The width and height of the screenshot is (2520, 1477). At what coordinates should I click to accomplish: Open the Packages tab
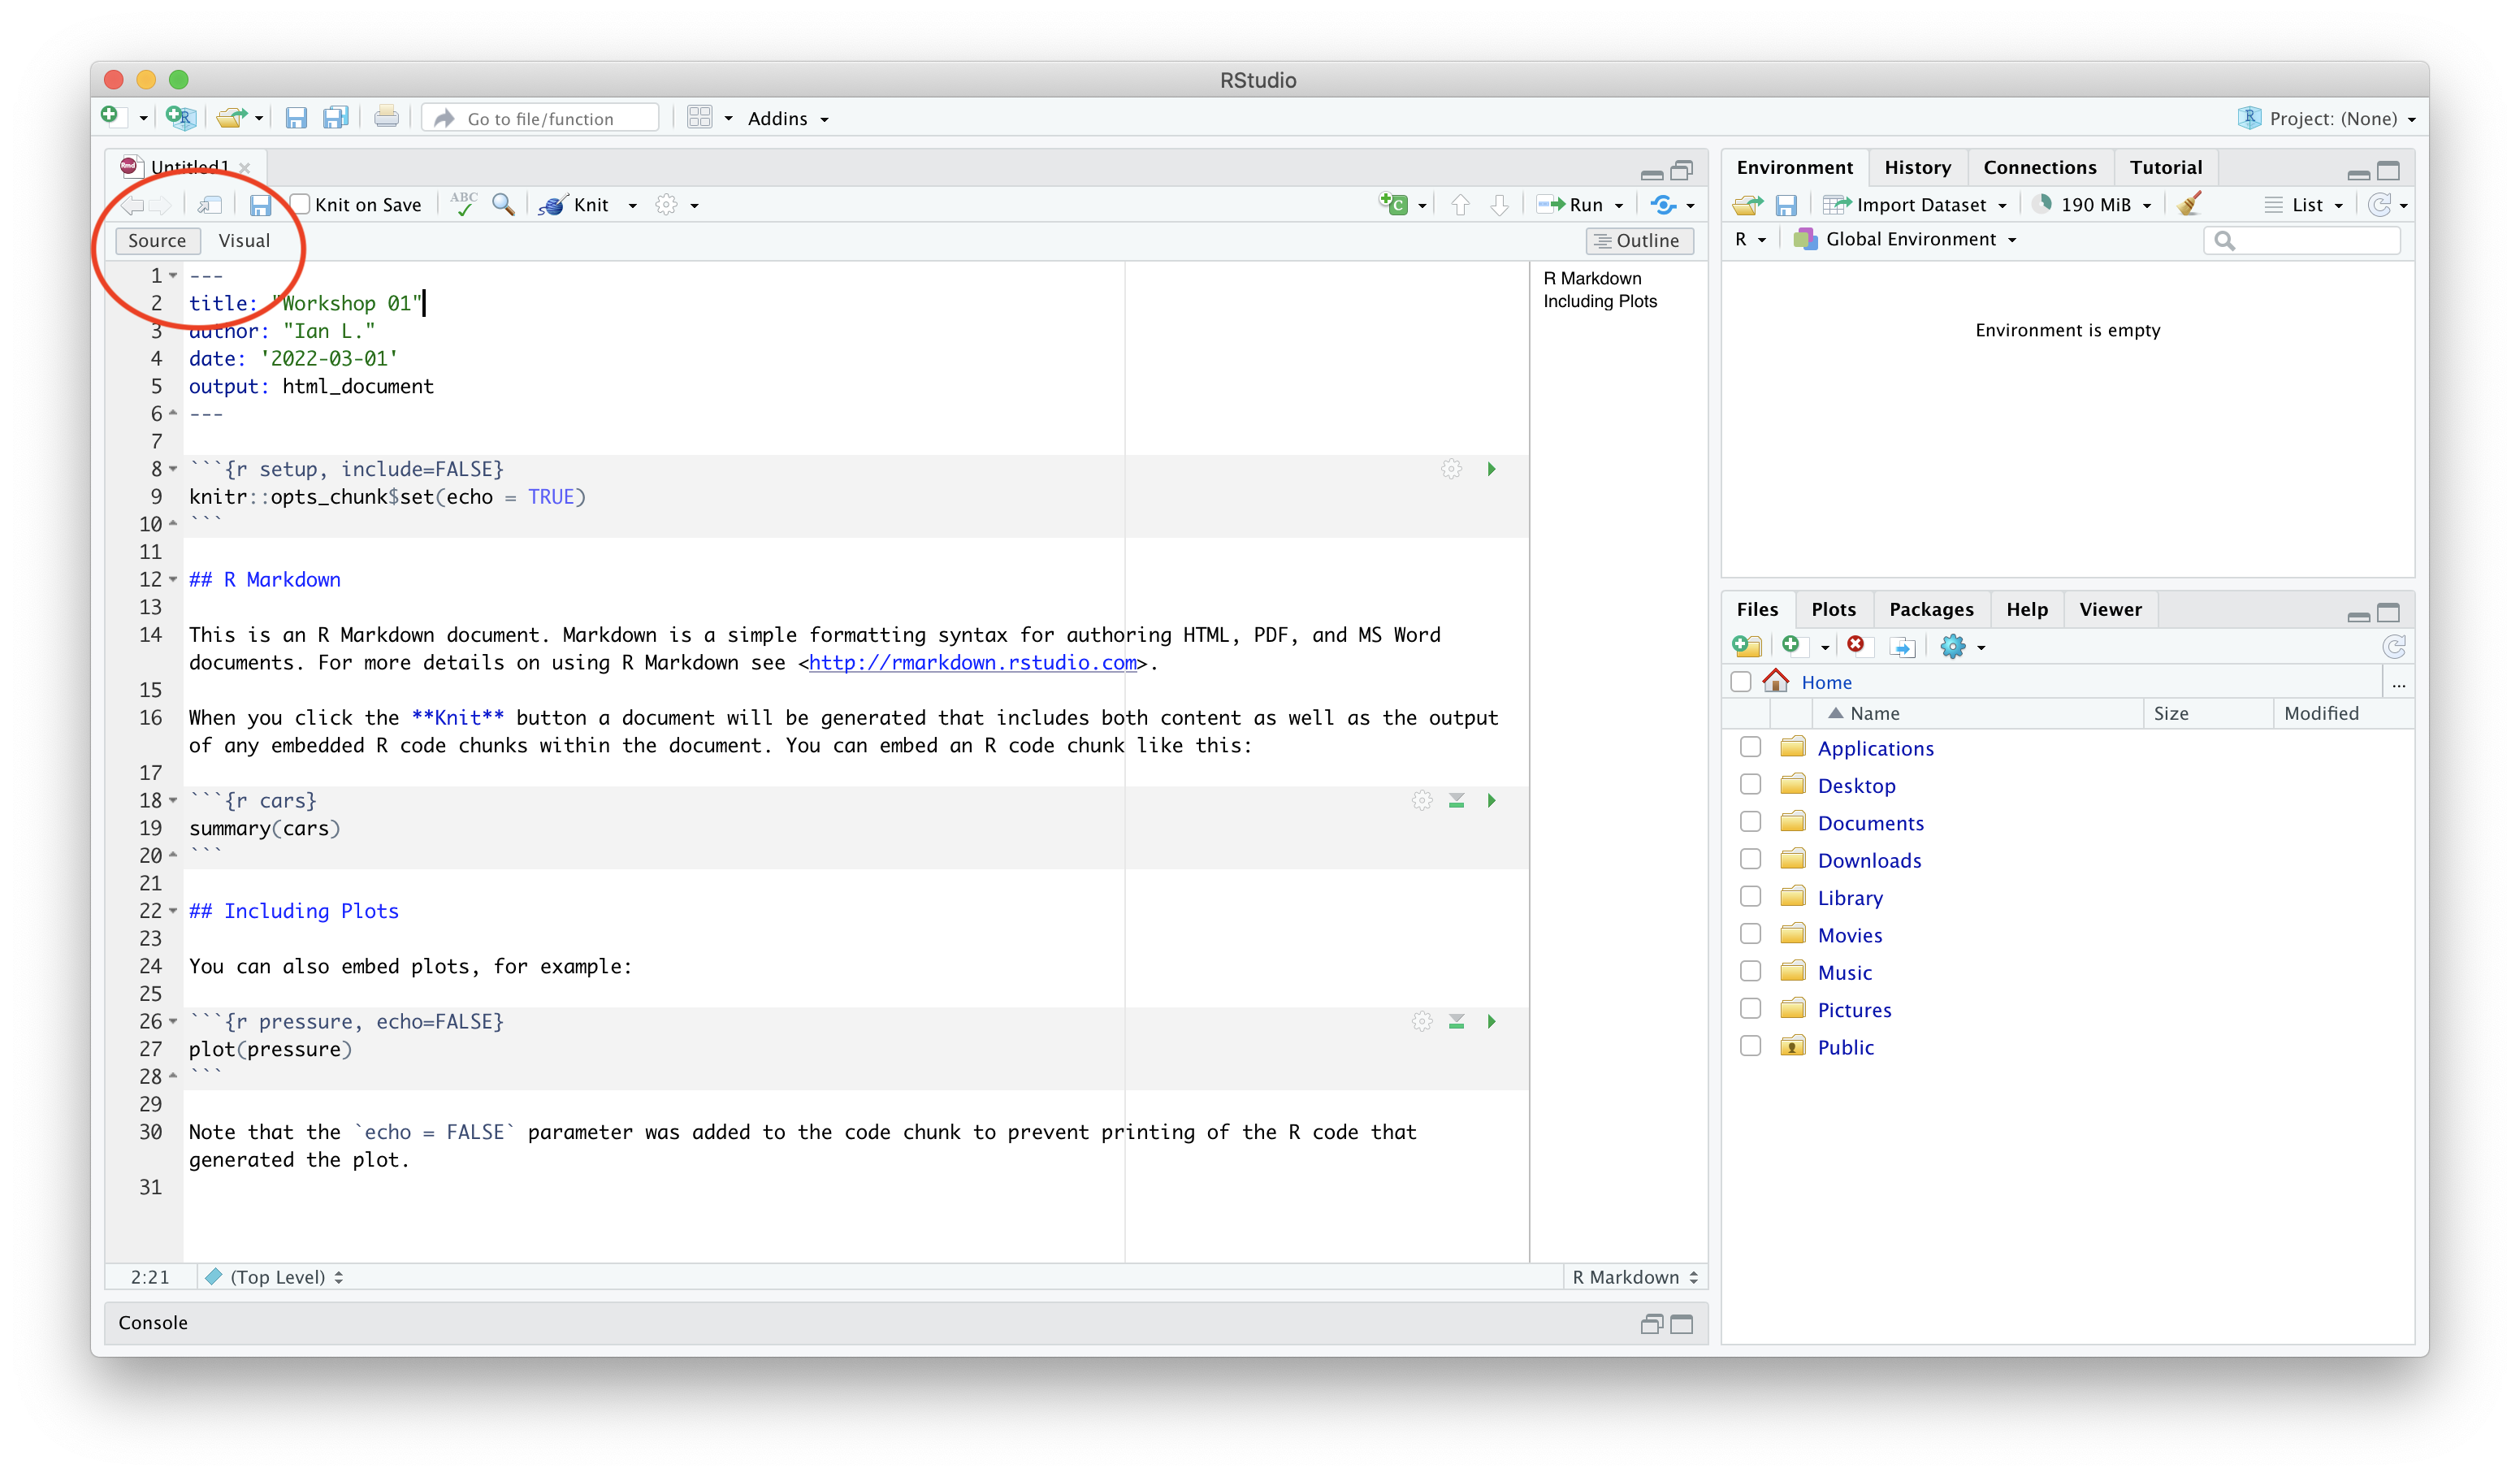pyautogui.click(x=1931, y=609)
